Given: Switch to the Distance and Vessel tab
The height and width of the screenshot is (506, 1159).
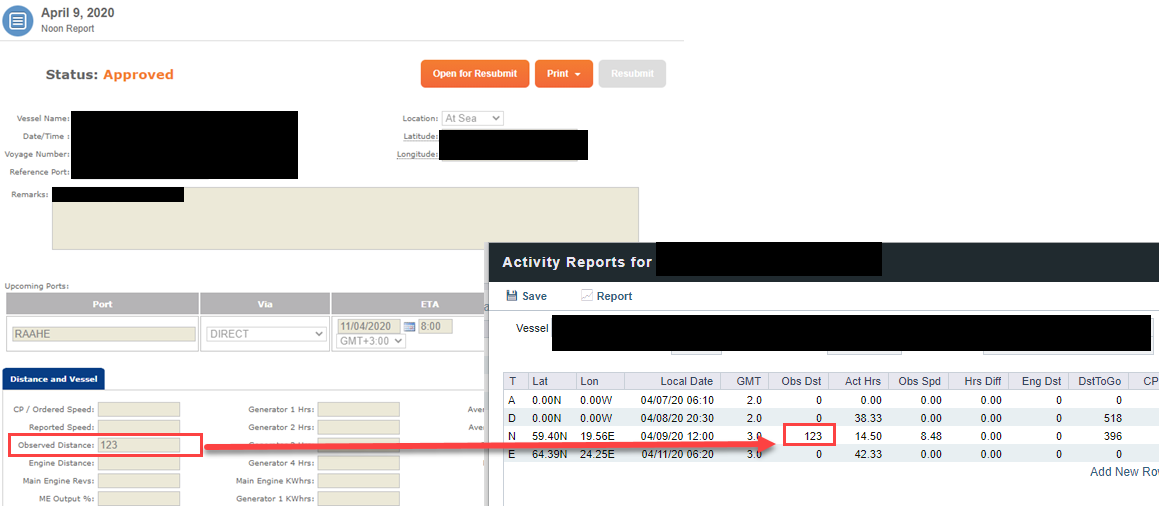Looking at the screenshot, I should (x=53, y=379).
